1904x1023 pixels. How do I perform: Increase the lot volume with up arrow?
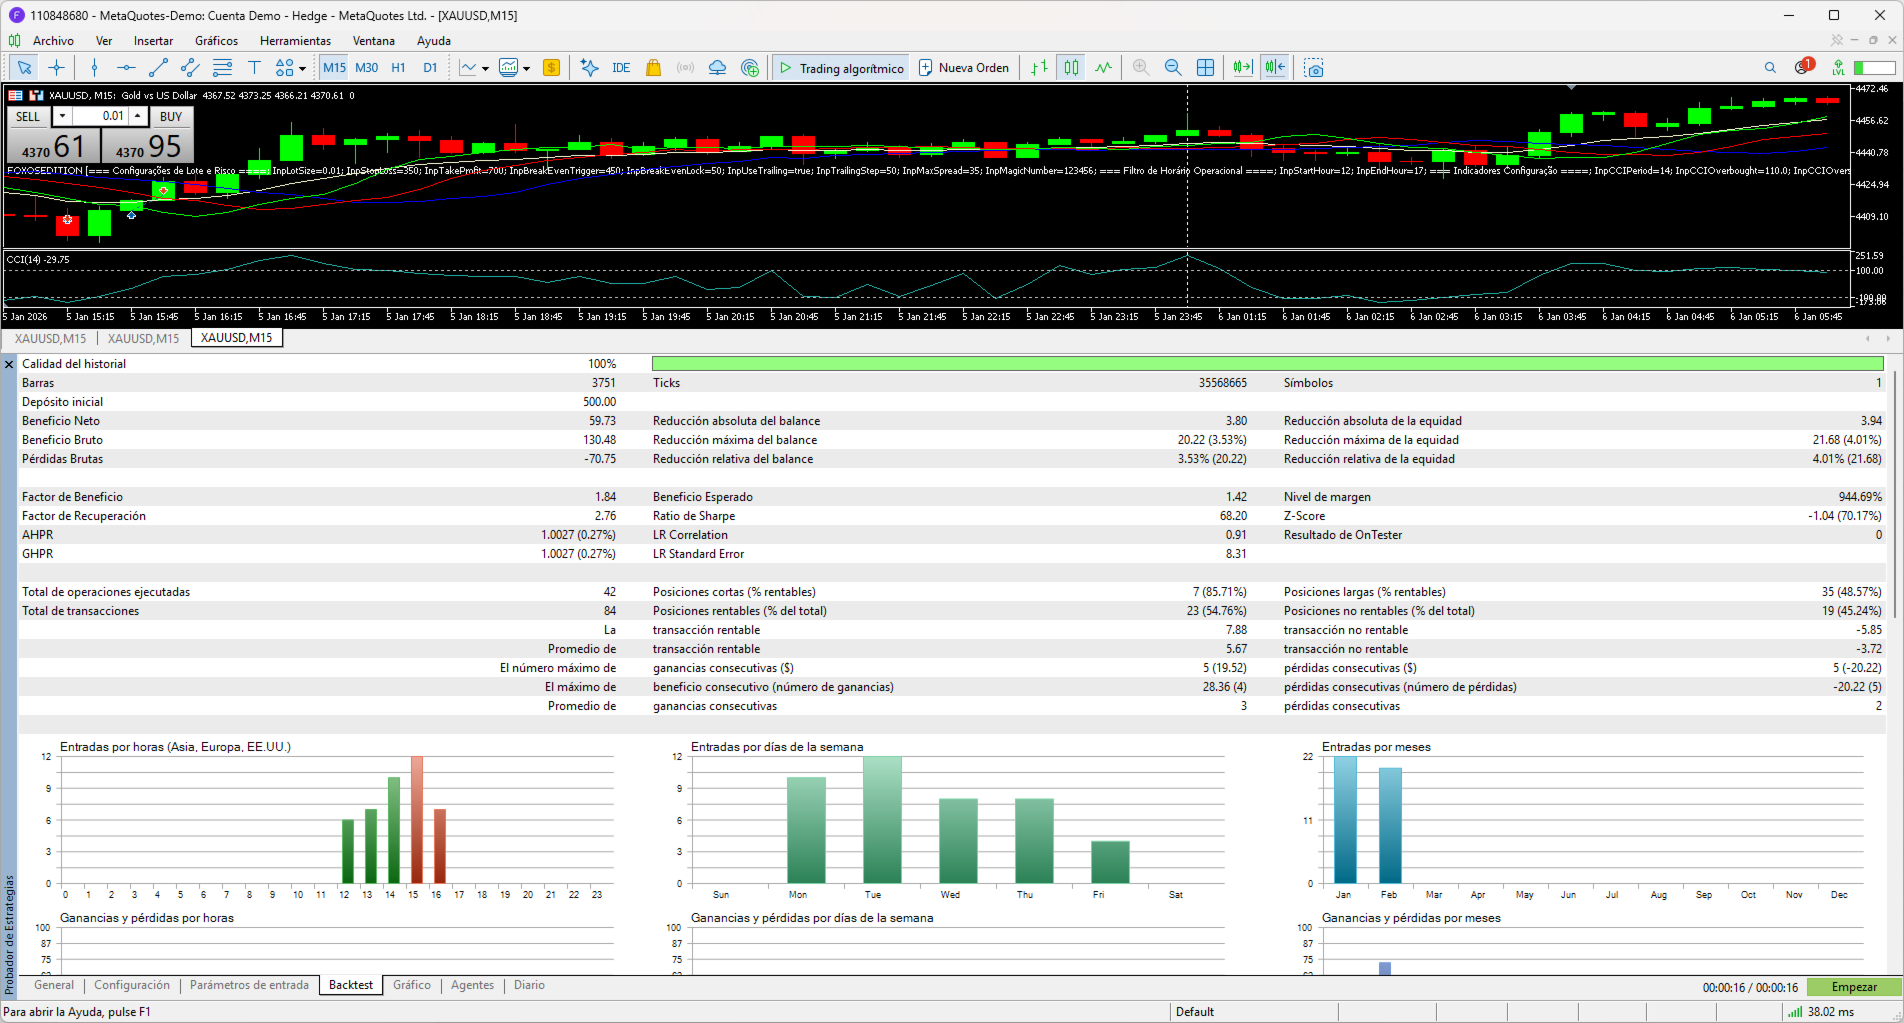(x=138, y=116)
